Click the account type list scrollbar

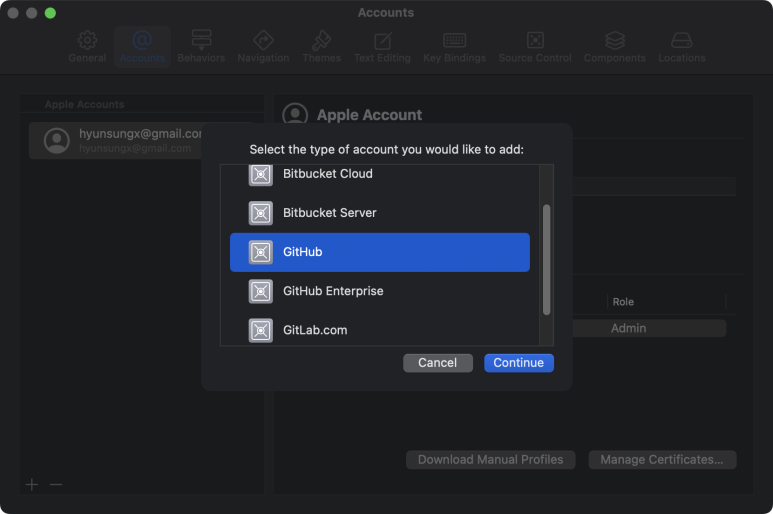coord(546,259)
